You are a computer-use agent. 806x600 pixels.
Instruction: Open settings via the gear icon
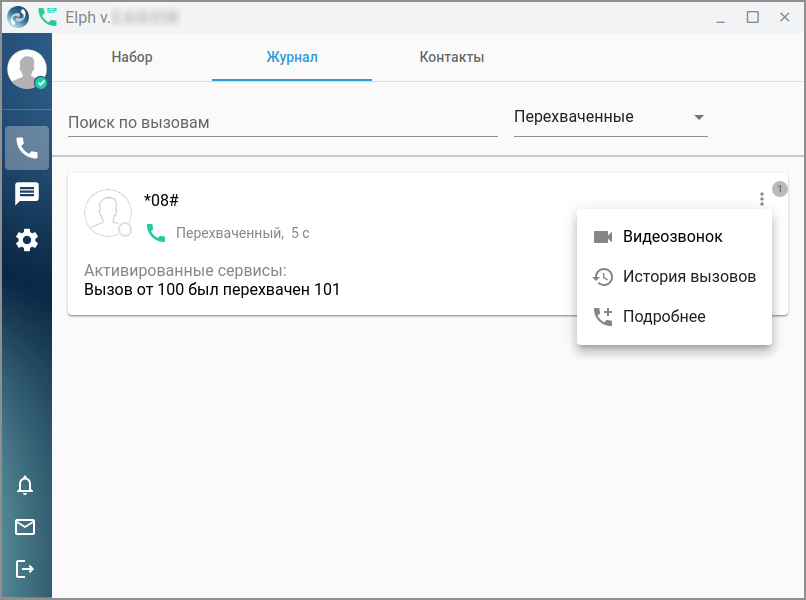tap(27, 240)
